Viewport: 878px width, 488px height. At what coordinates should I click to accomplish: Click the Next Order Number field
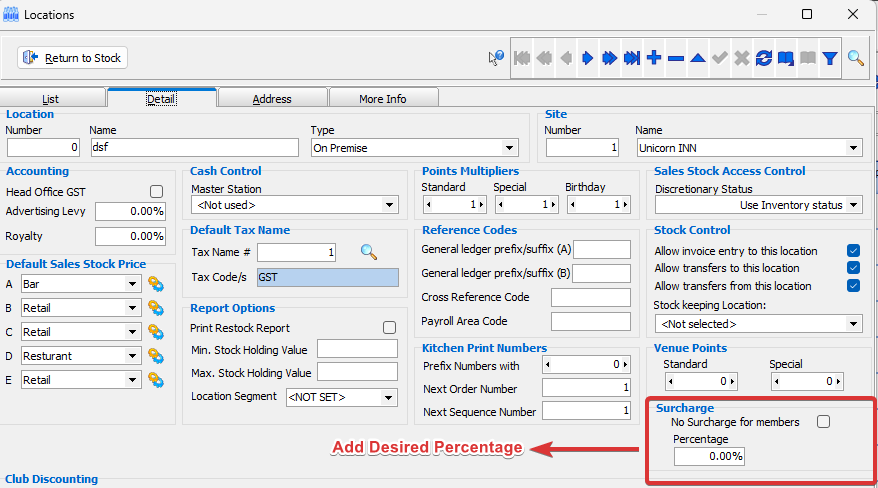(x=586, y=388)
